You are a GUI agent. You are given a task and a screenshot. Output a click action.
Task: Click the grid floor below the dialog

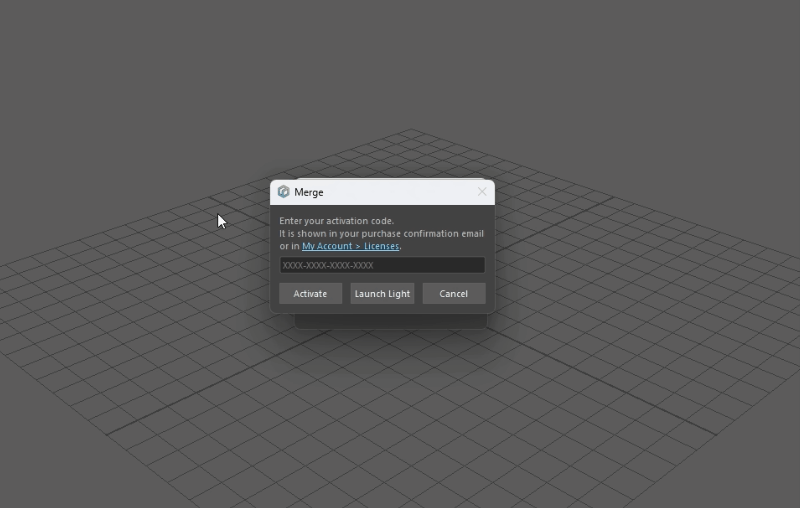(400, 420)
